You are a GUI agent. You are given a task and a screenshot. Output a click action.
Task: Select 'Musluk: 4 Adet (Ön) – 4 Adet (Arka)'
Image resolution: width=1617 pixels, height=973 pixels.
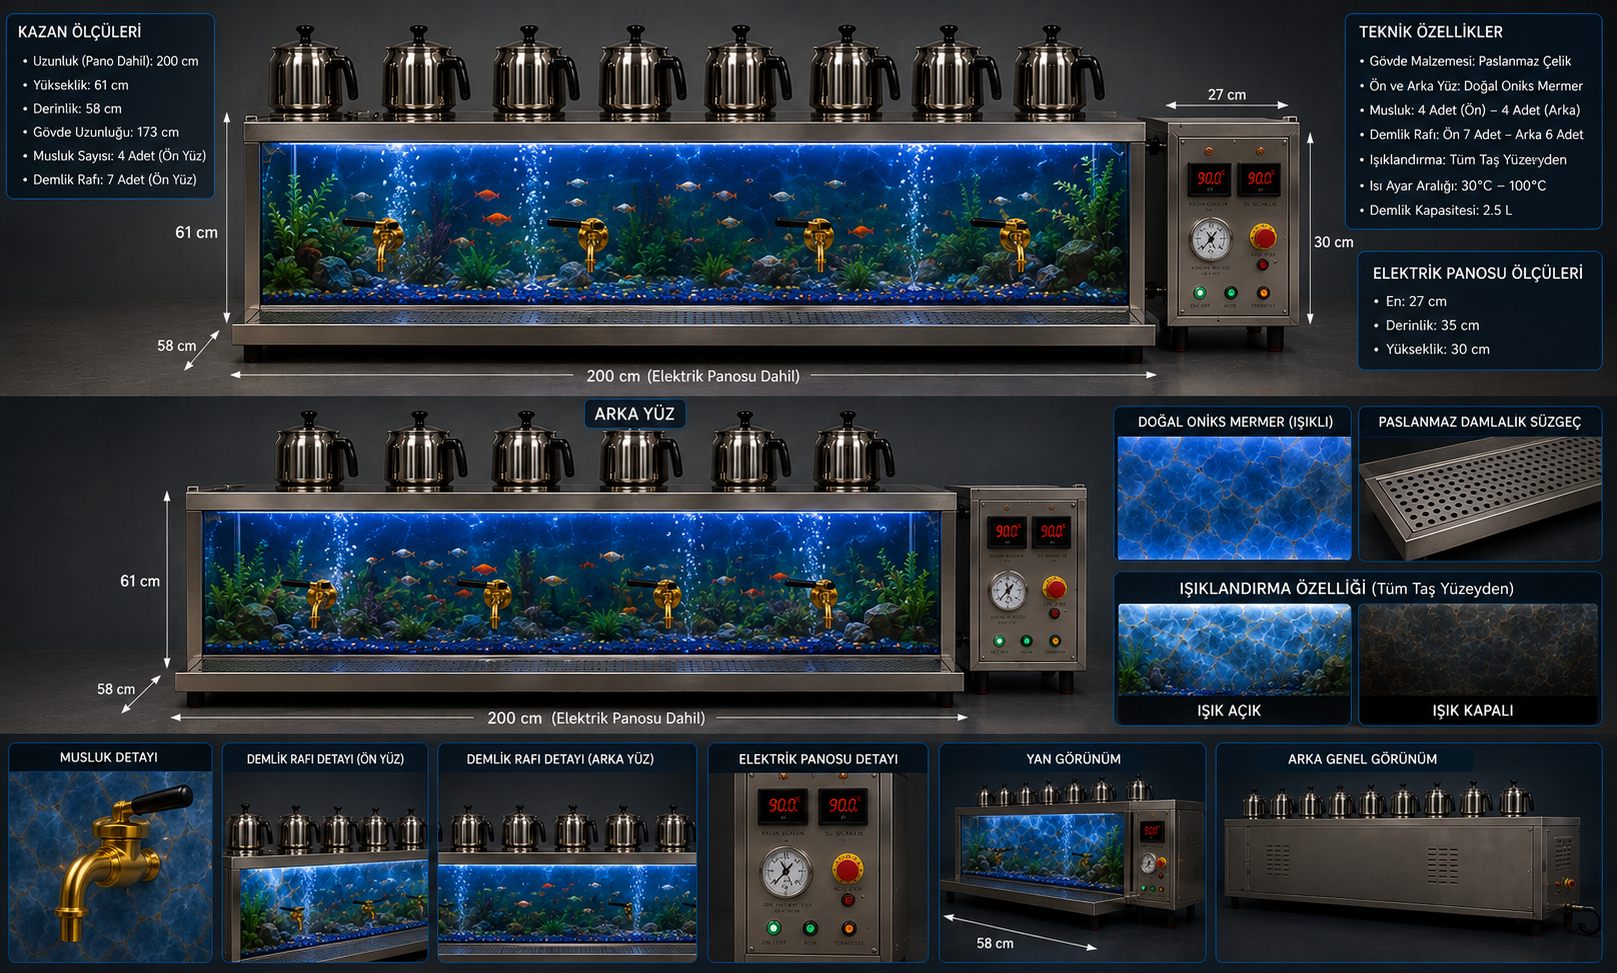click(1474, 110)
